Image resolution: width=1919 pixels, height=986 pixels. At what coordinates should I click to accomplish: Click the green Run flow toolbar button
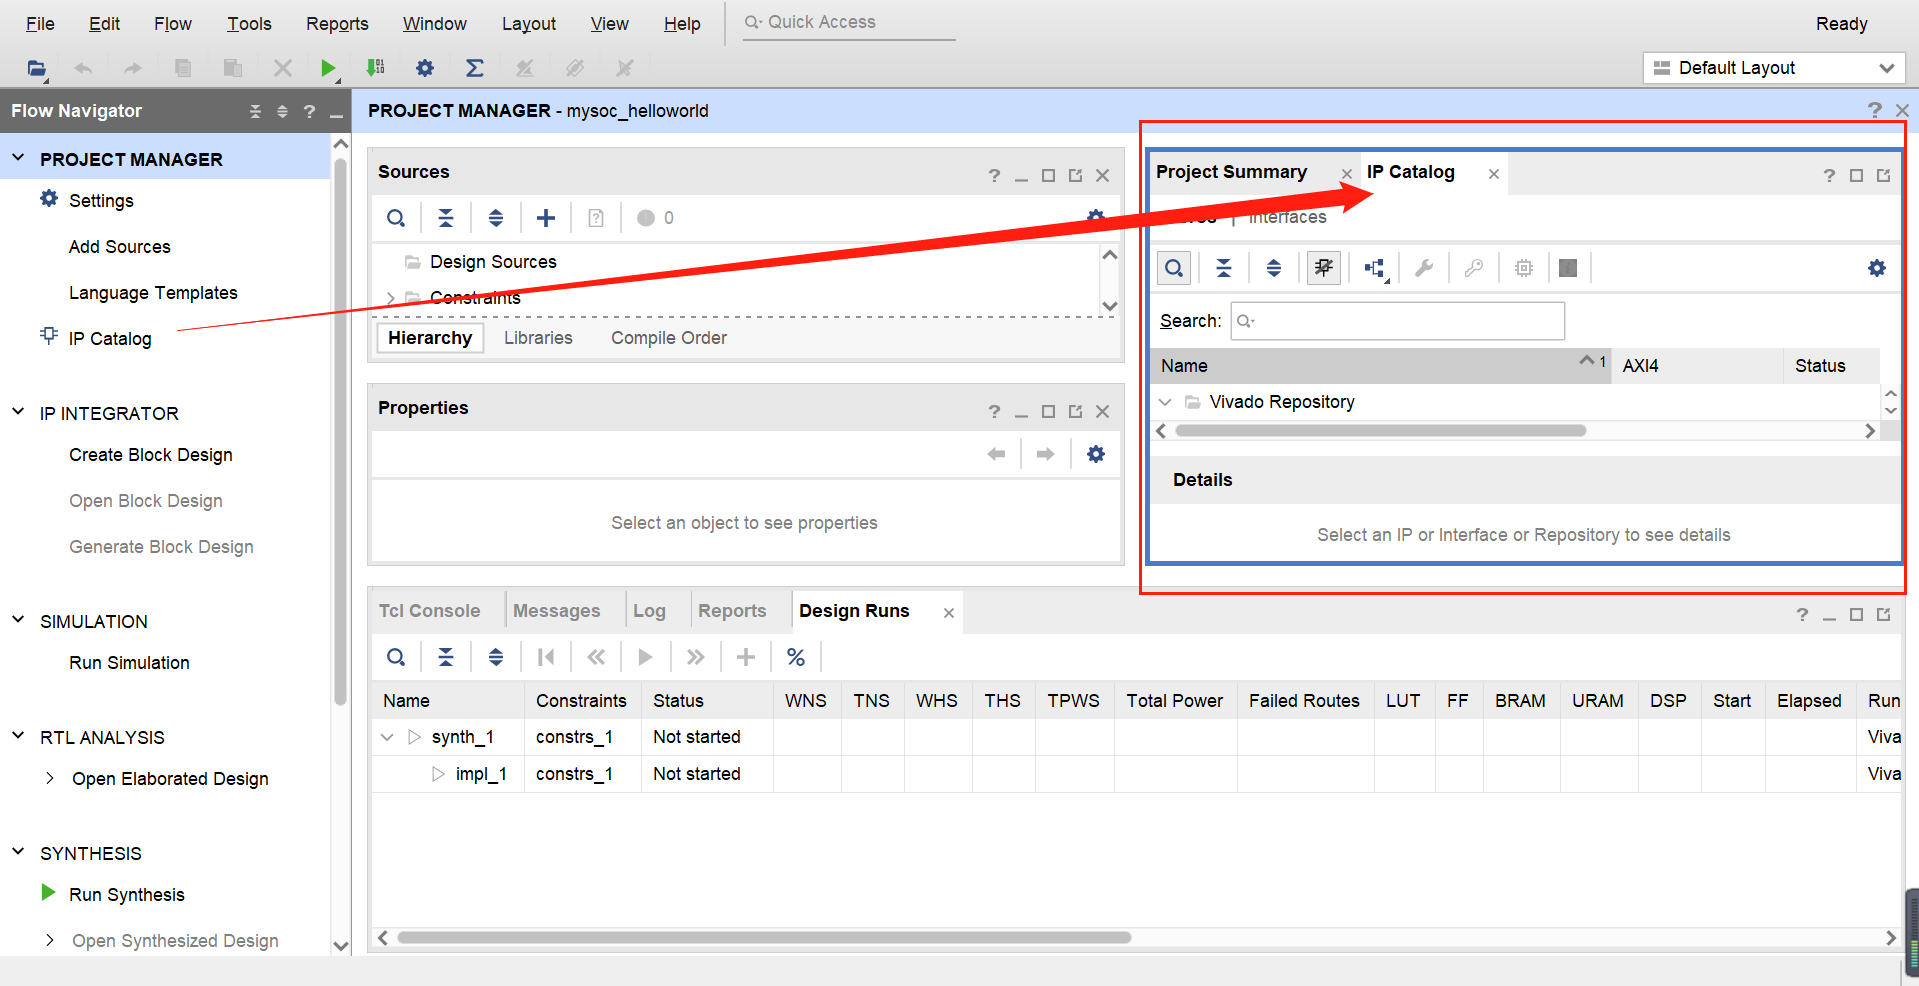pyautogui.click(x=328, y=68)
